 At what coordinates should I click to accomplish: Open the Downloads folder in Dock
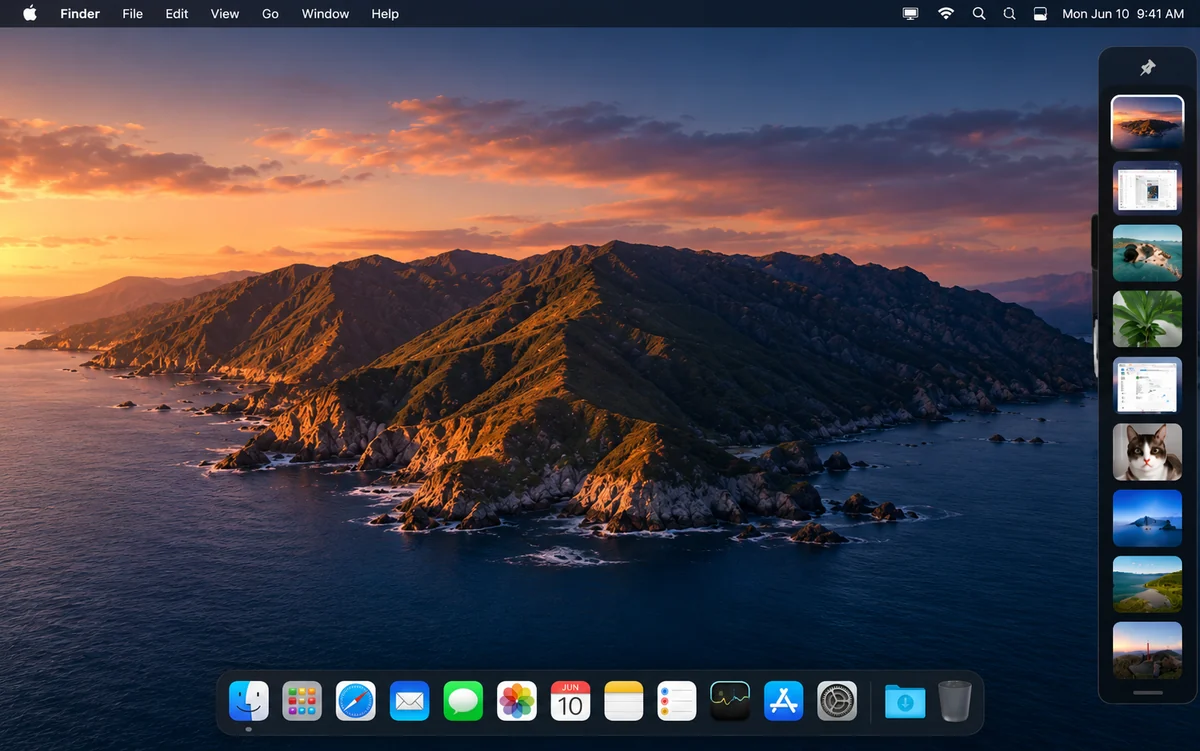tap(905, 701)
